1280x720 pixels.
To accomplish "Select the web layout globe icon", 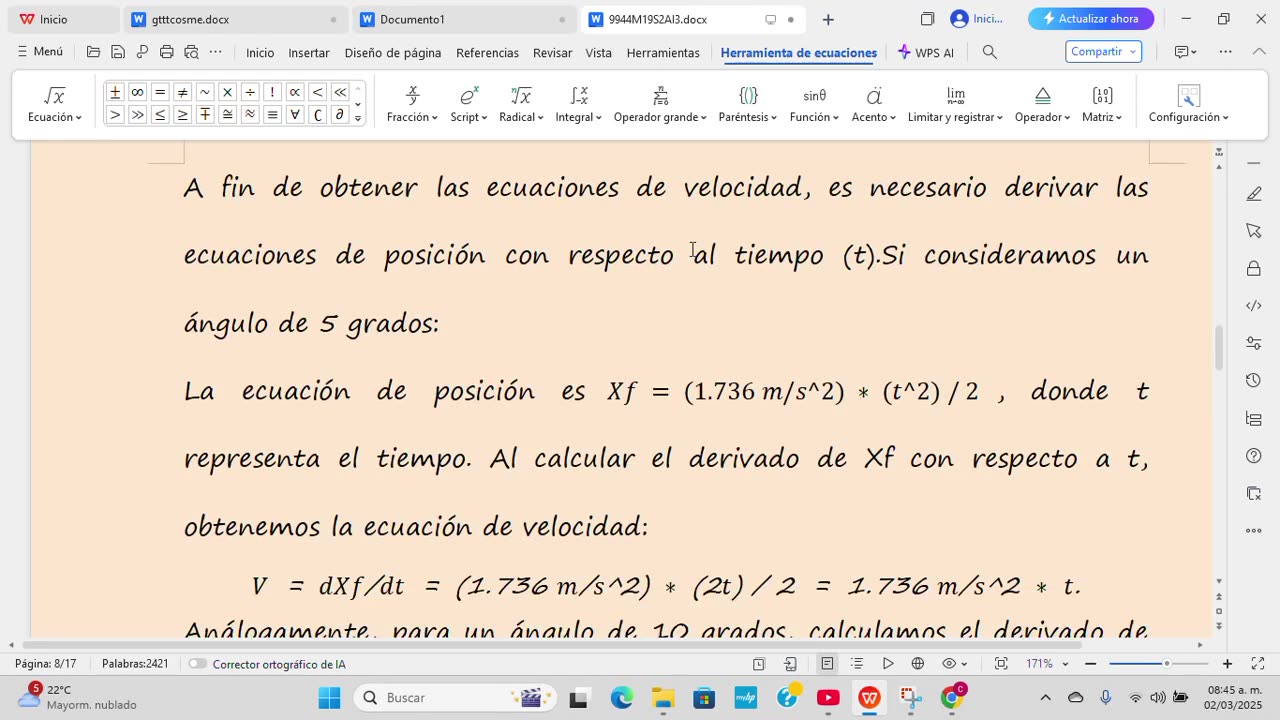I will tap(918, 664).
